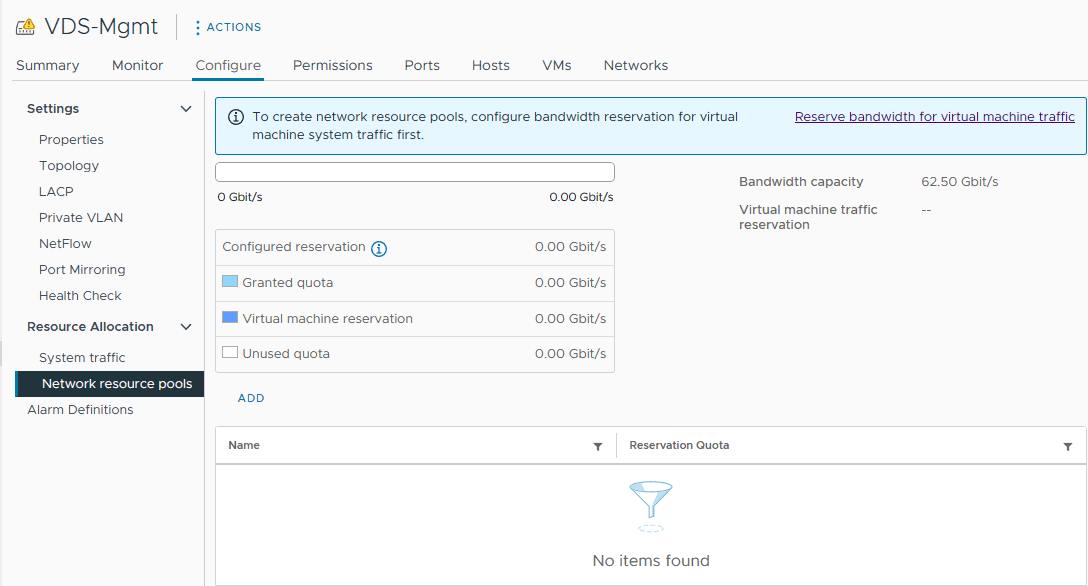This screenshot has width=1088, height=586.
Task: Open the Topology settings page
Action: (69, 165)
